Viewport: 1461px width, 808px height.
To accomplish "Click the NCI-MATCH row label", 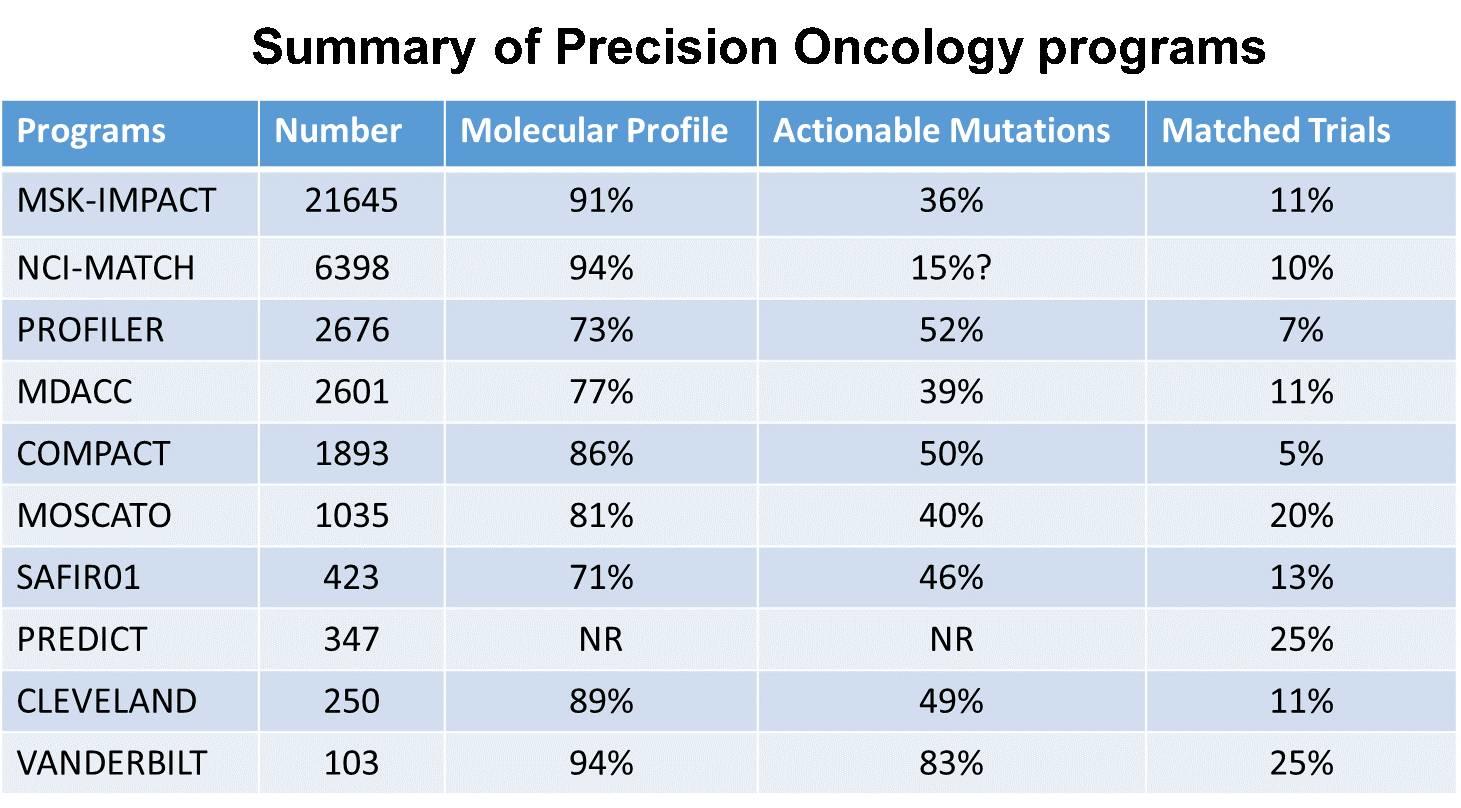I will click(106, 268).
